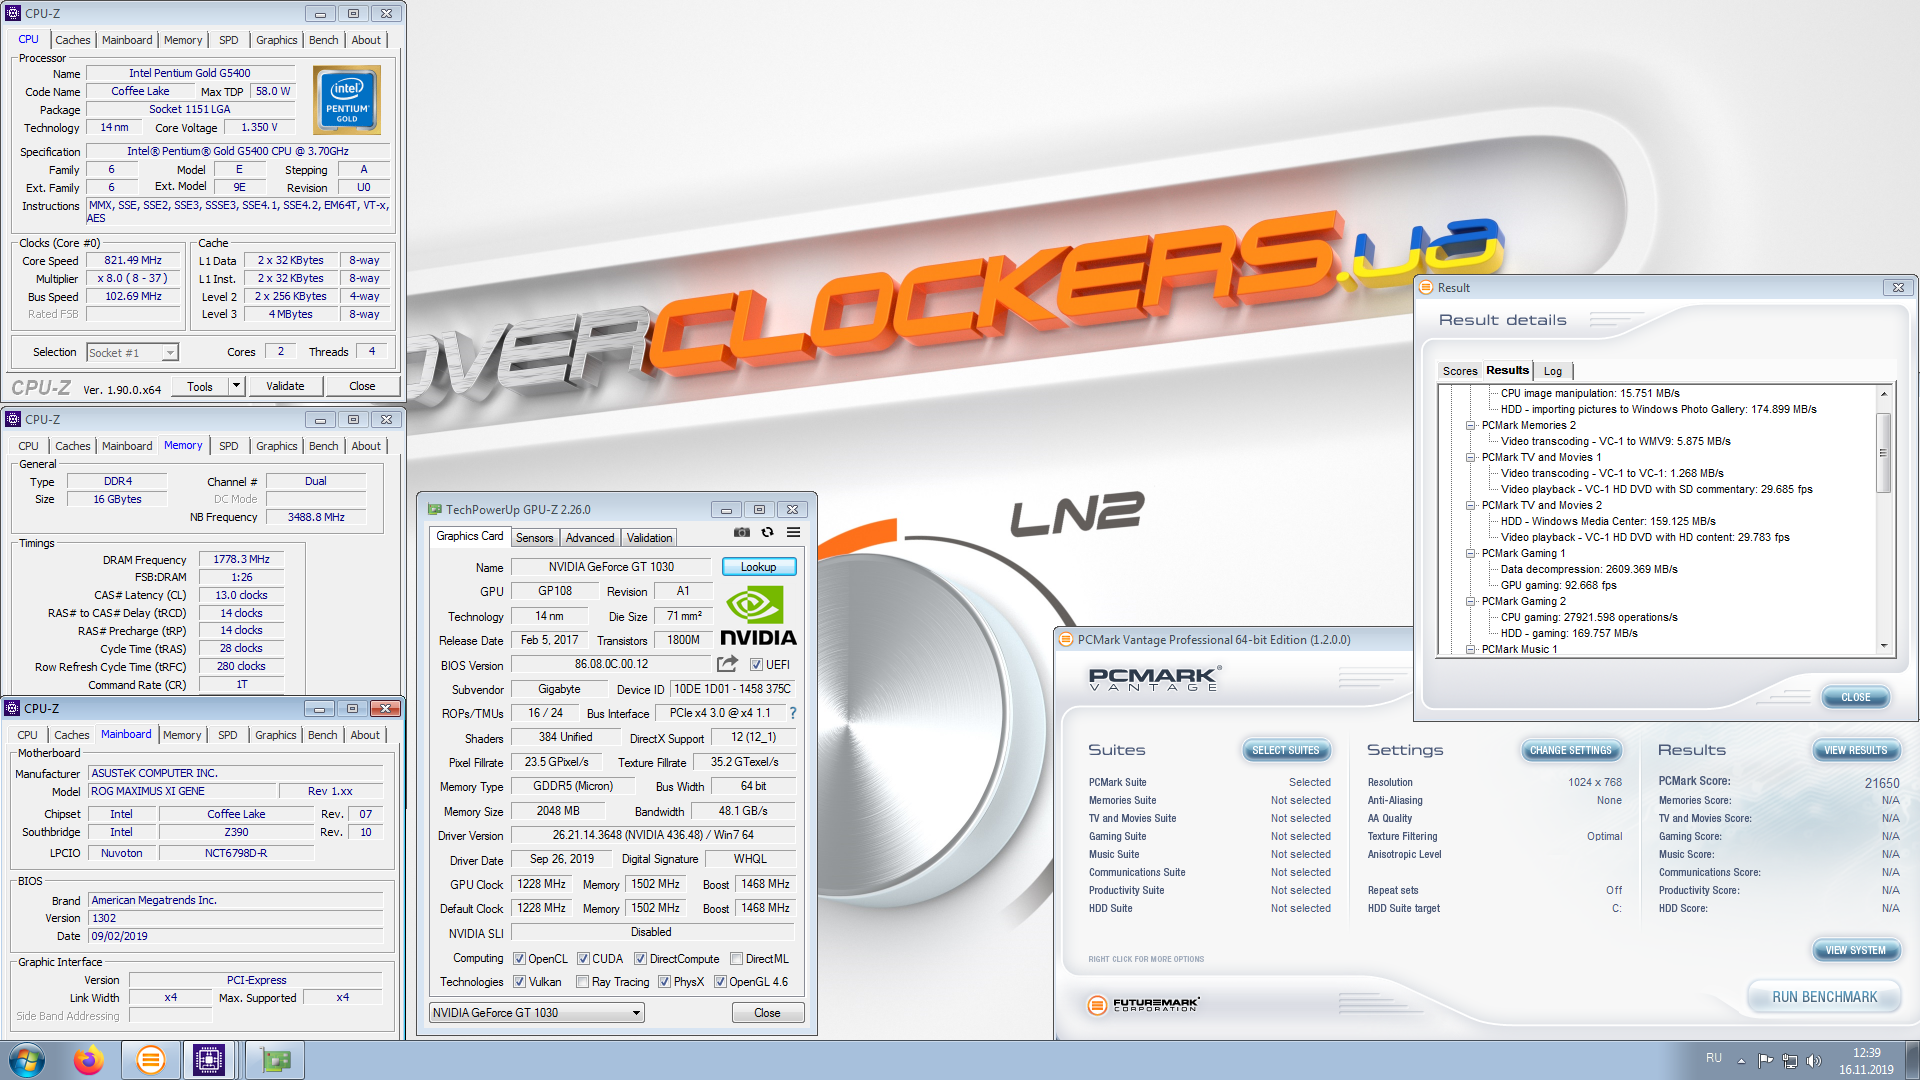
Task: Click the BIOS export share icon
Action: click(x=727, y=664)
